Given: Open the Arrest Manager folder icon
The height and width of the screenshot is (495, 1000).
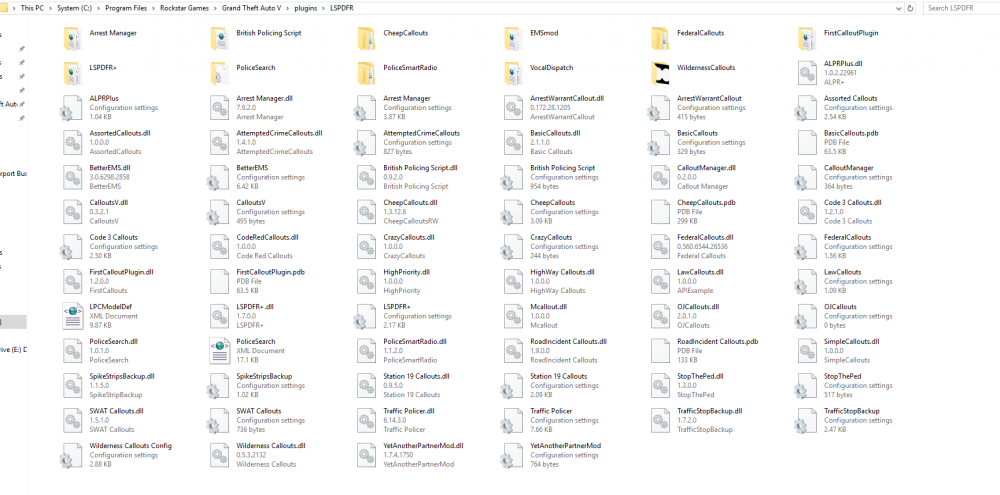Looking at the screenshot, I should pyautogui.click(x=73, y=39).
